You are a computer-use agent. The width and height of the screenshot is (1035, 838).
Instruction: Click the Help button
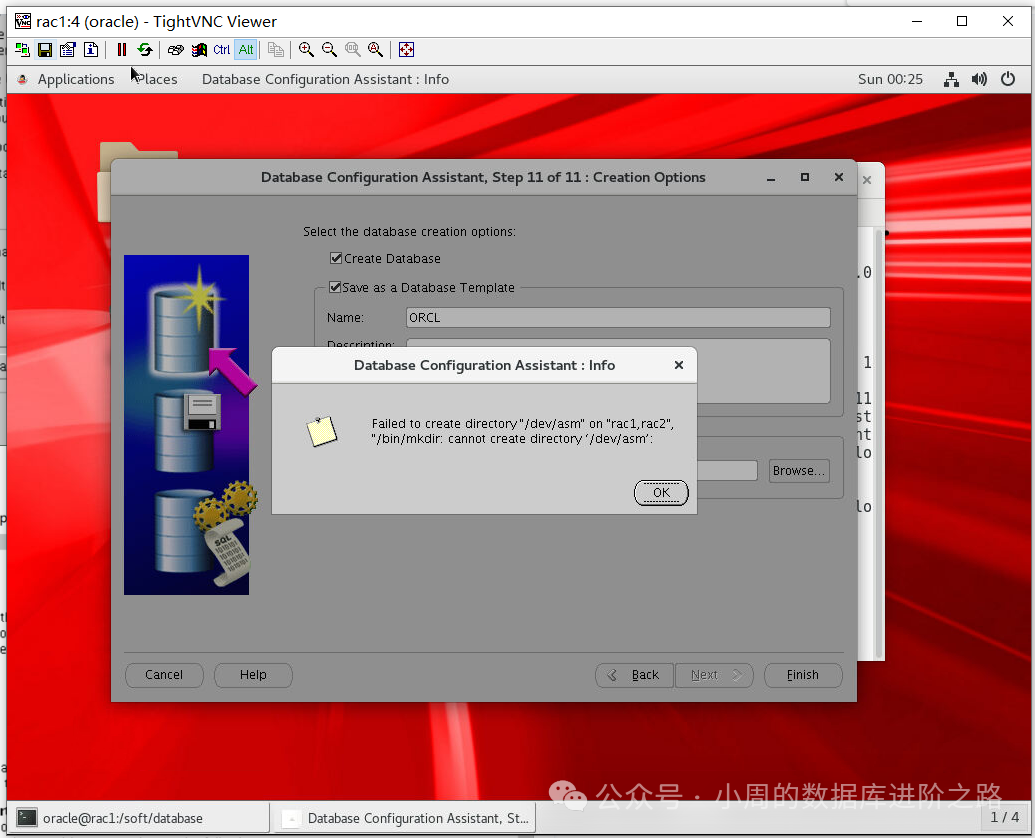pyautogui.click(x=253, y=675)
